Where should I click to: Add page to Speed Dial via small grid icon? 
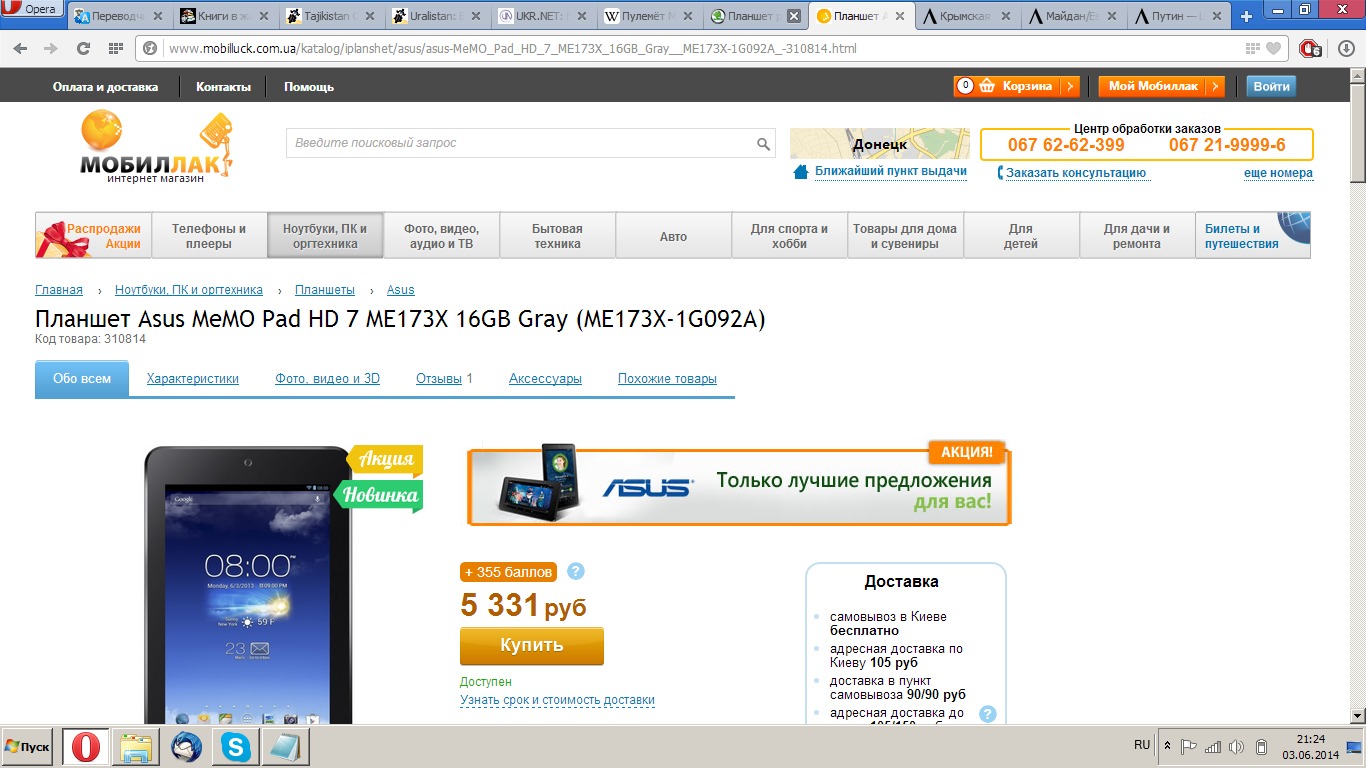click(x=1252, y=48)
